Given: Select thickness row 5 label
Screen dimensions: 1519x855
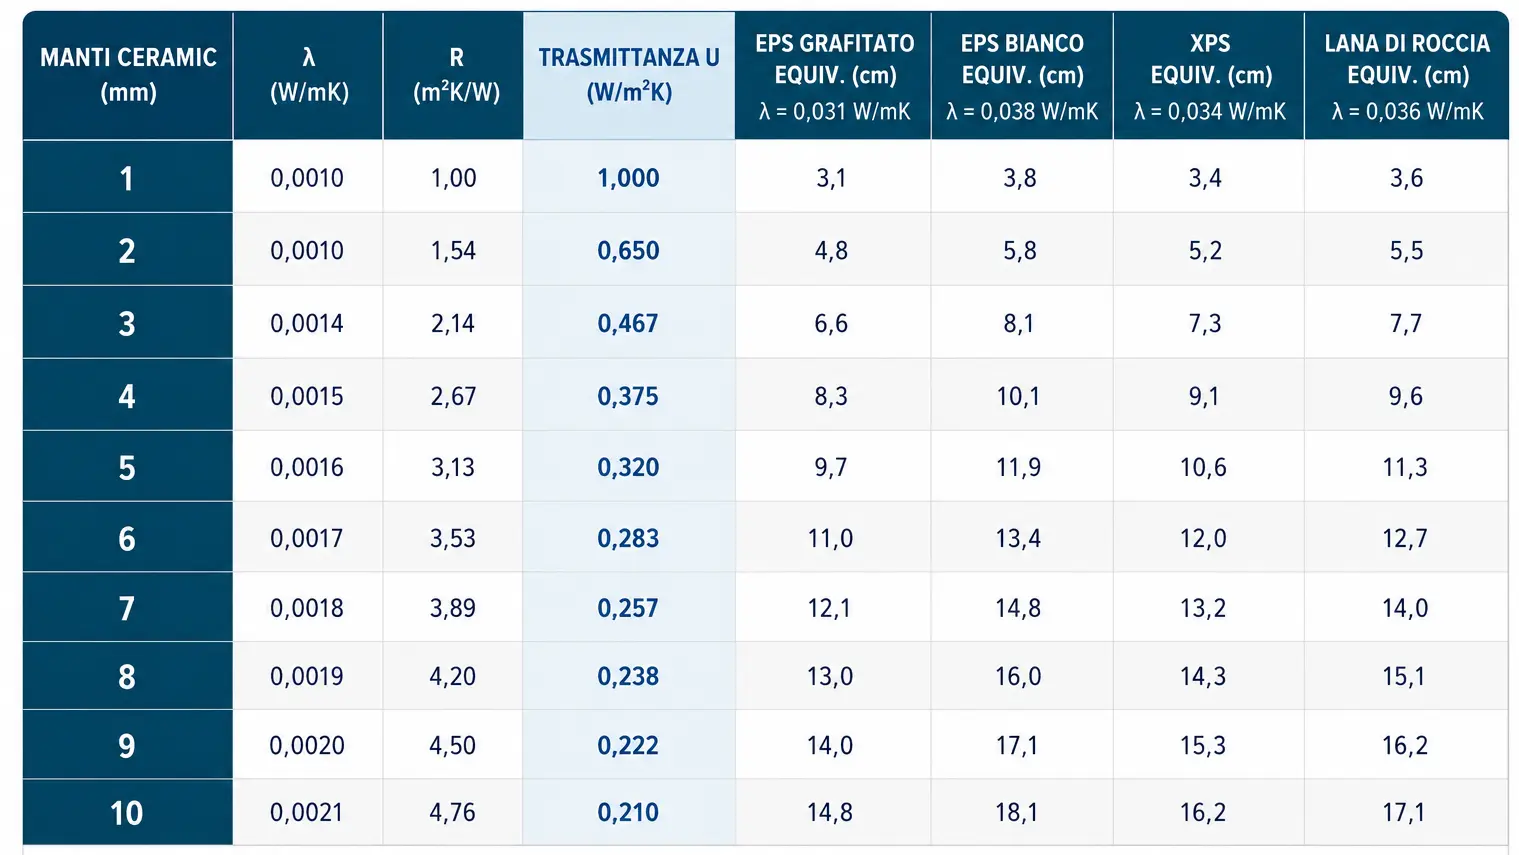Looking at the screenshot, I should tap(127, 468).
